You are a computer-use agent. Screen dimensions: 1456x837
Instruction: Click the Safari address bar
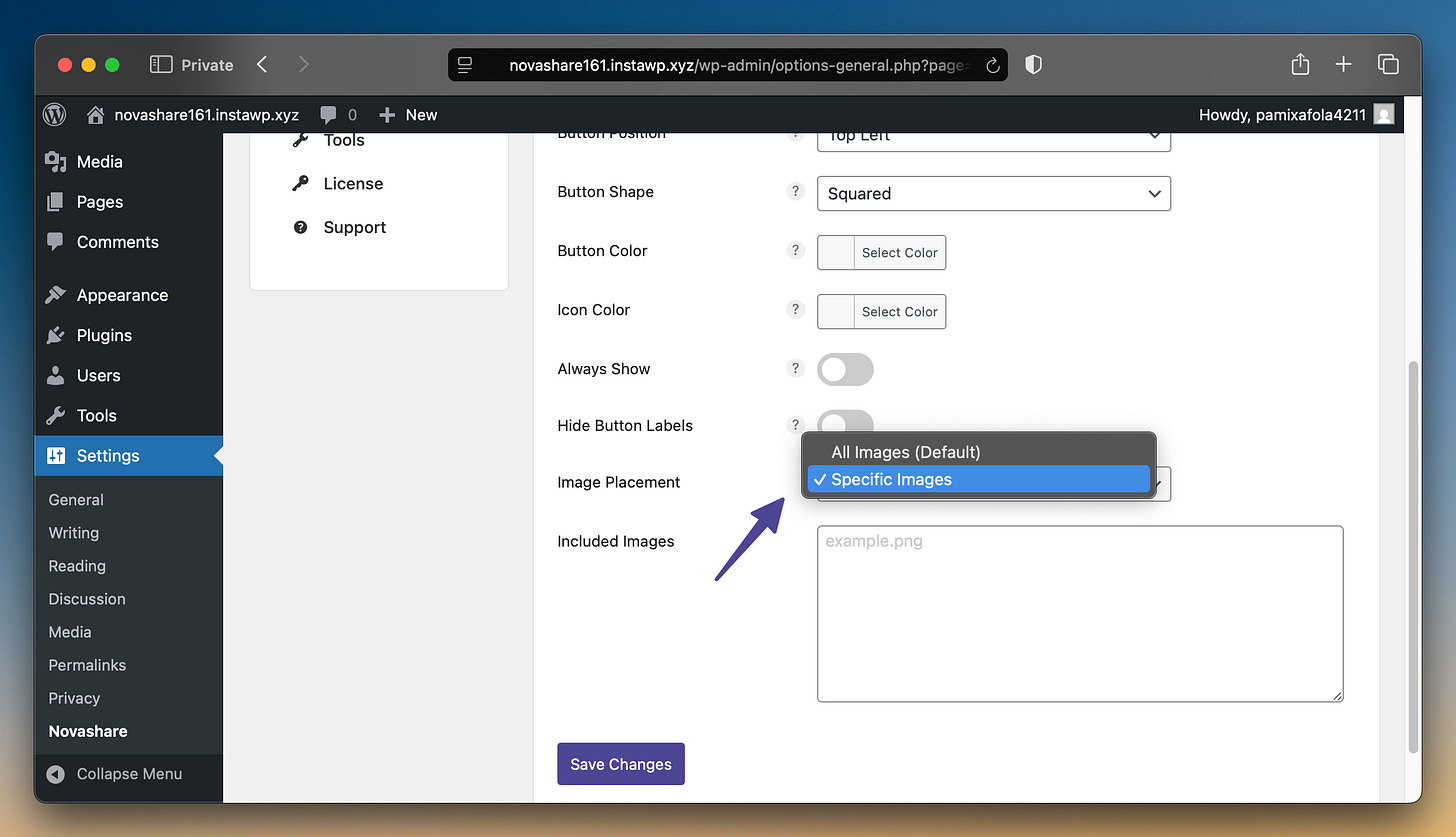tap(728, 66)
